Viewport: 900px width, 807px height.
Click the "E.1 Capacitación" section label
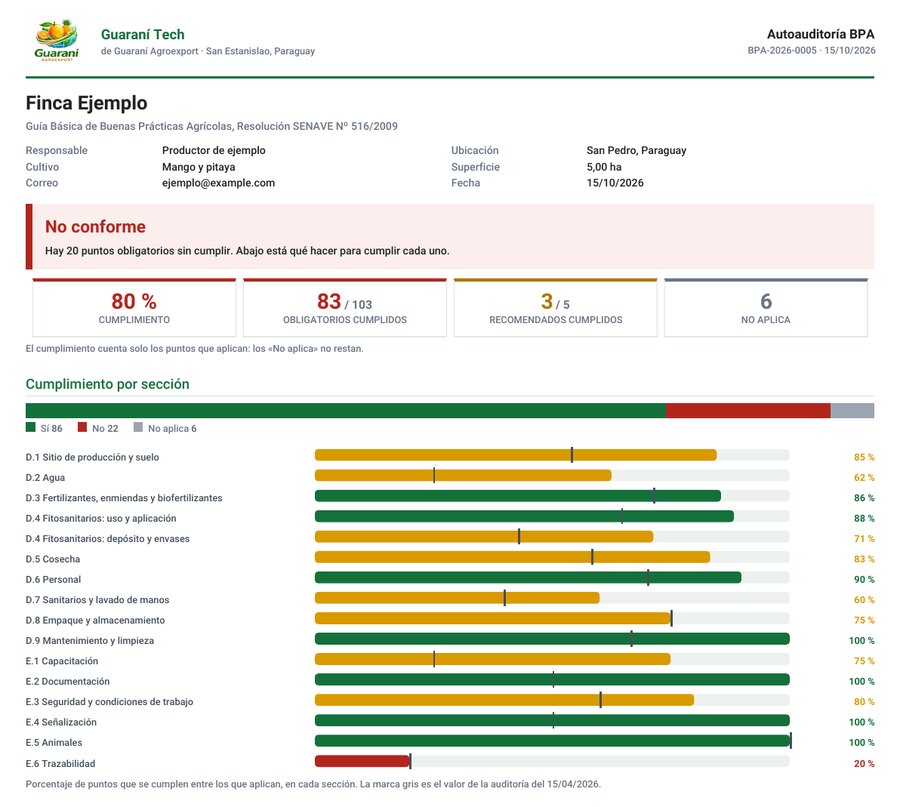(x=62, y=661)
